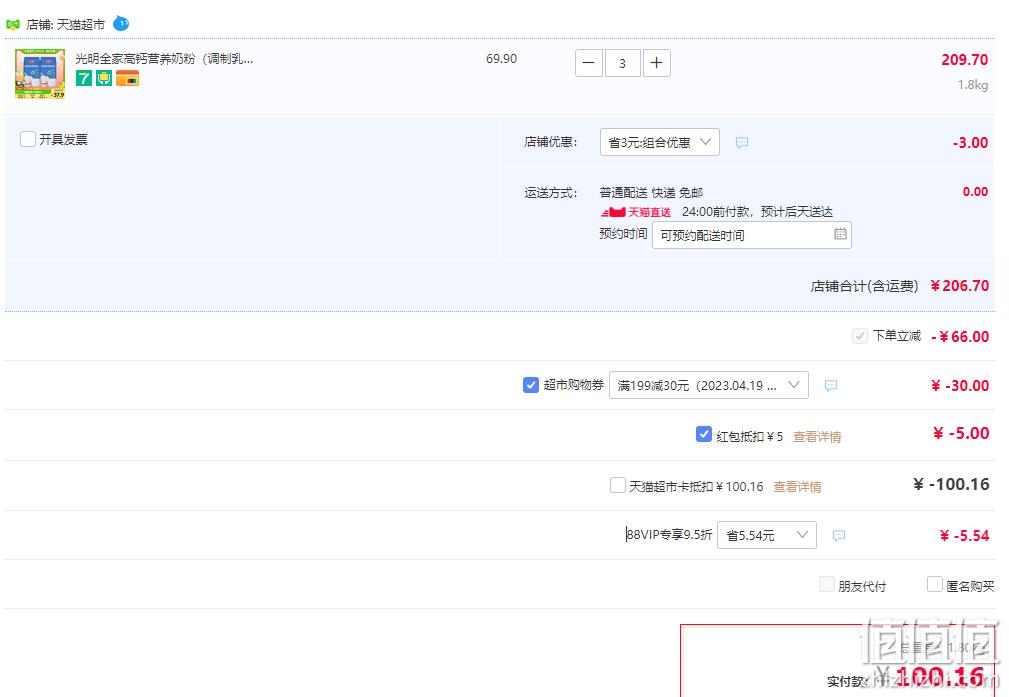The width and height of the screenshot is (1009, 697).
Task: Click the 运送方式 label
Action: pyautogui.click(x=551, y=192)
